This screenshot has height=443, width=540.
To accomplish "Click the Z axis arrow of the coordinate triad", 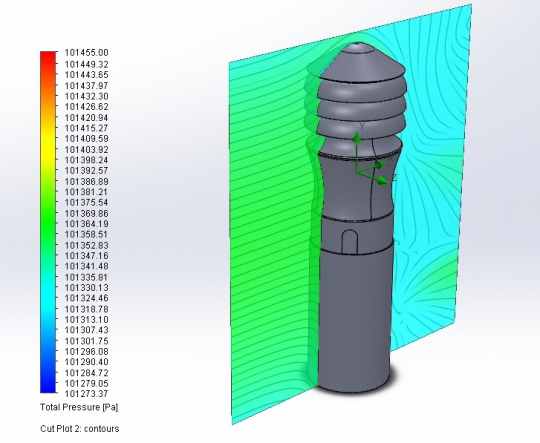I will point(382,181).
